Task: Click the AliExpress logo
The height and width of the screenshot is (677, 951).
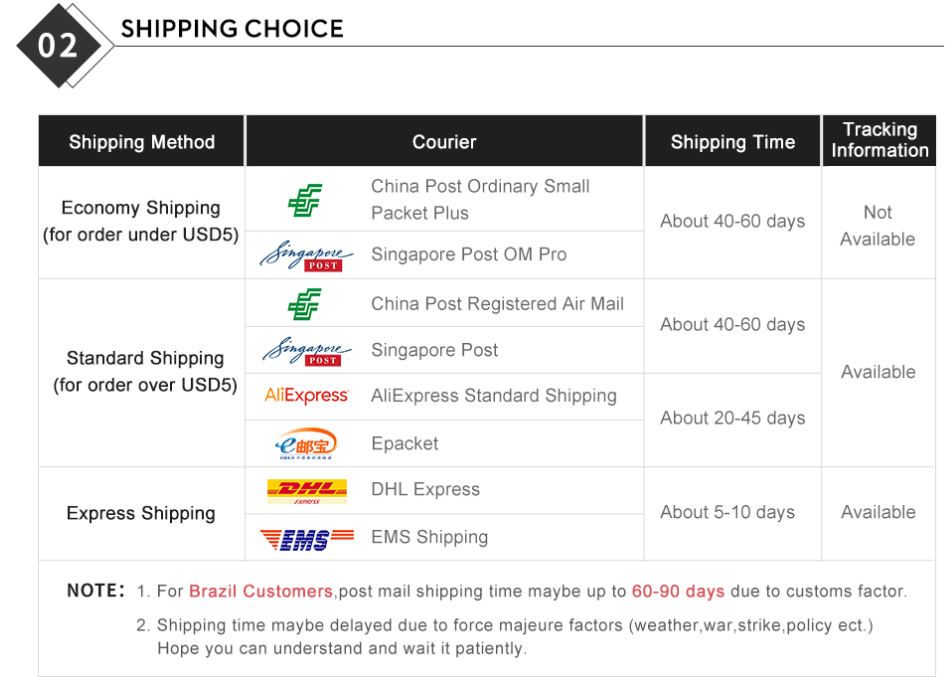Action: (x=307, y=396)
